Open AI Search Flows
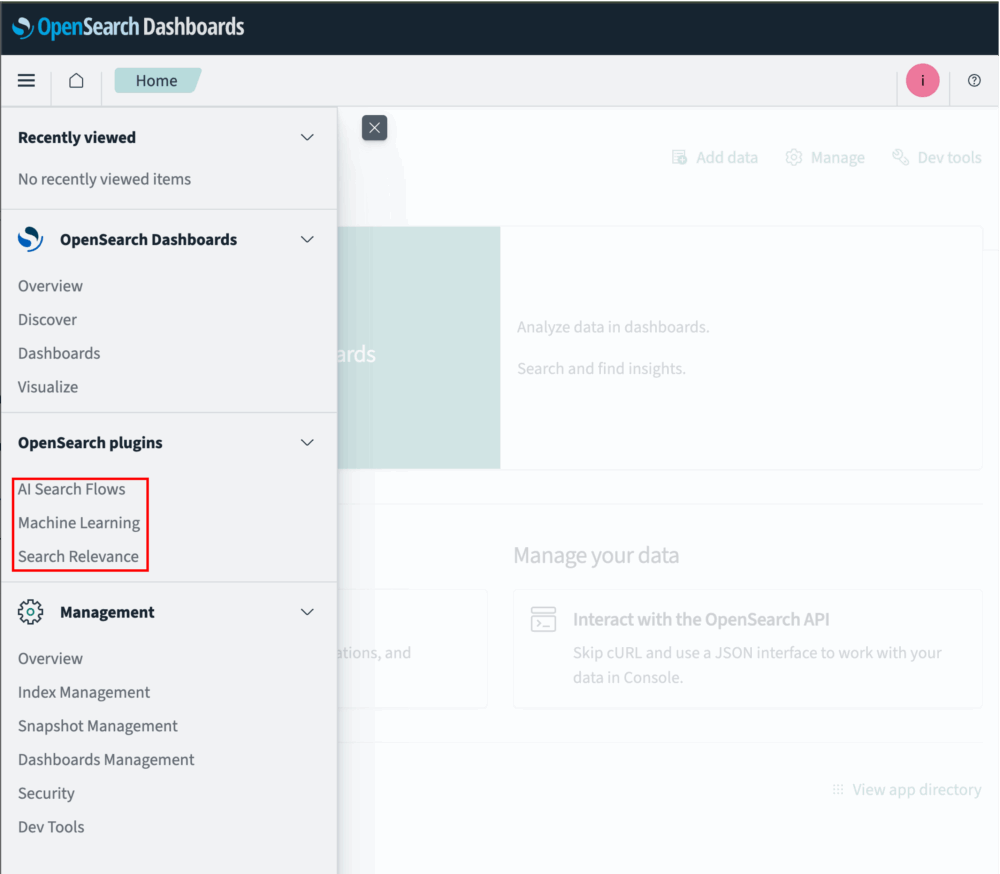The image size is (1000, 874). click(71, 489)
